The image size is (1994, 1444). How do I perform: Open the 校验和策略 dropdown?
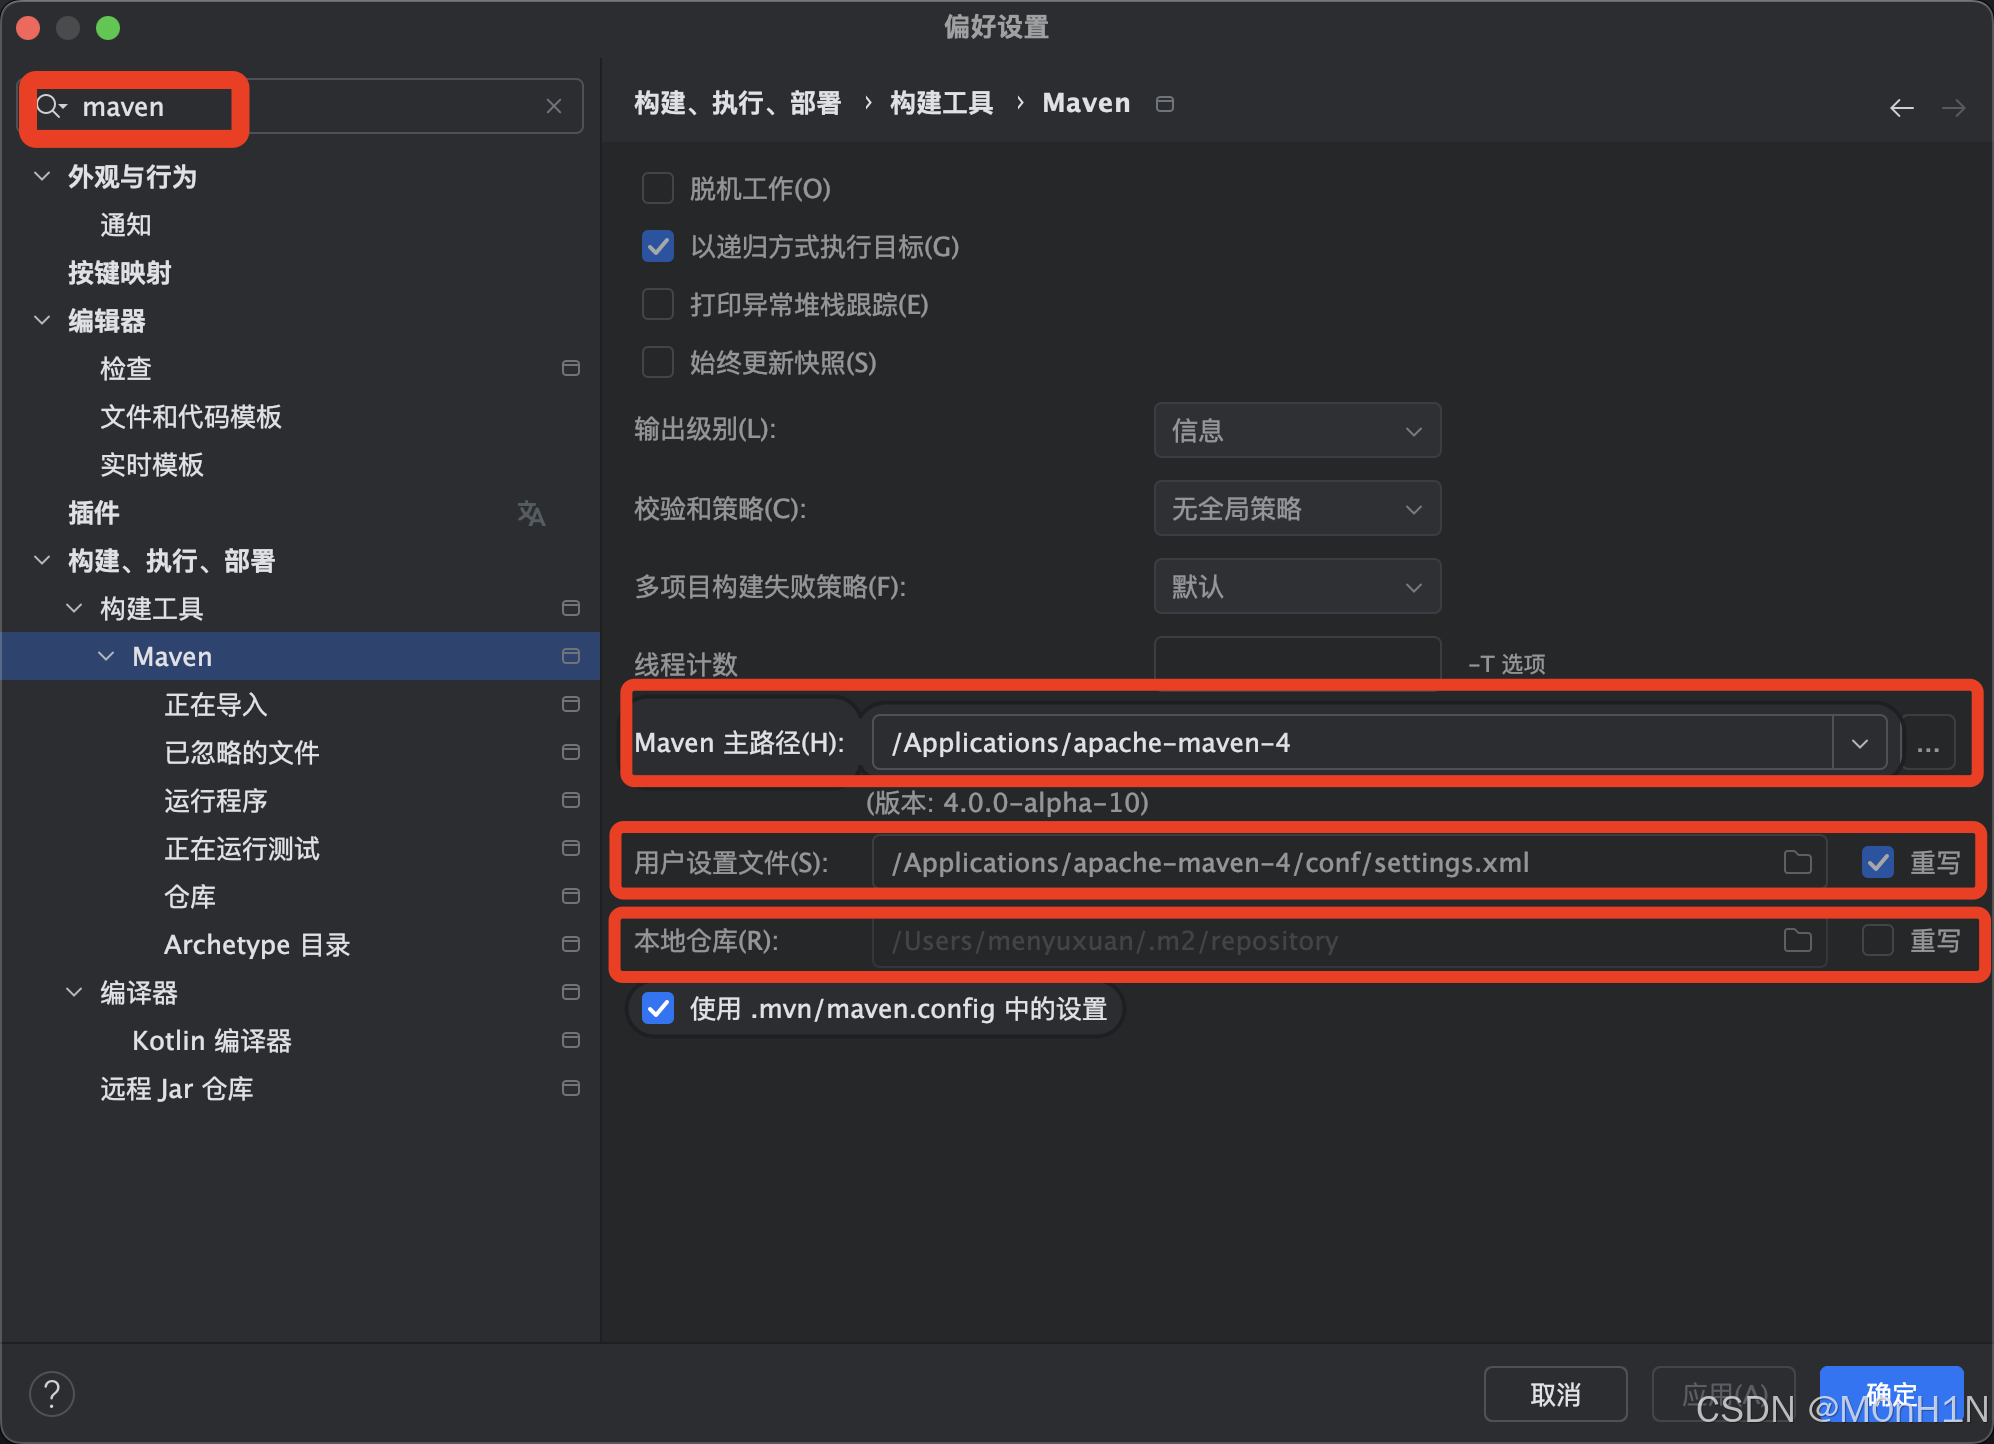(x=1296, y=508)
